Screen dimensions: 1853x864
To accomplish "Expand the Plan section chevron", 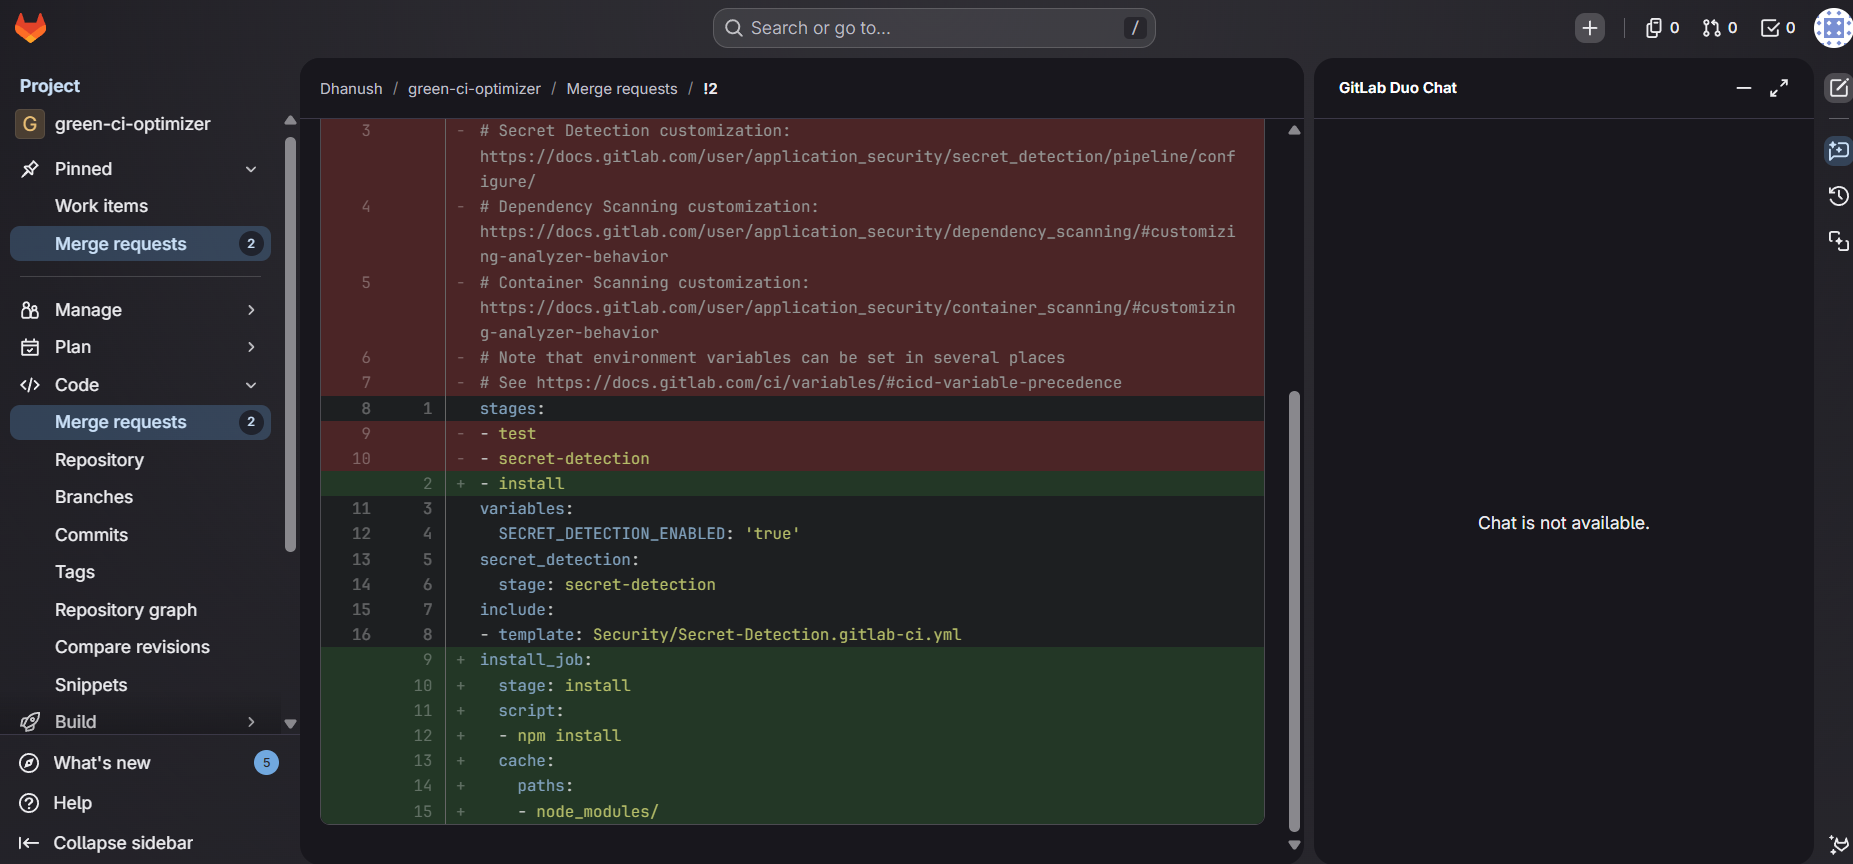I will (251, 347).
